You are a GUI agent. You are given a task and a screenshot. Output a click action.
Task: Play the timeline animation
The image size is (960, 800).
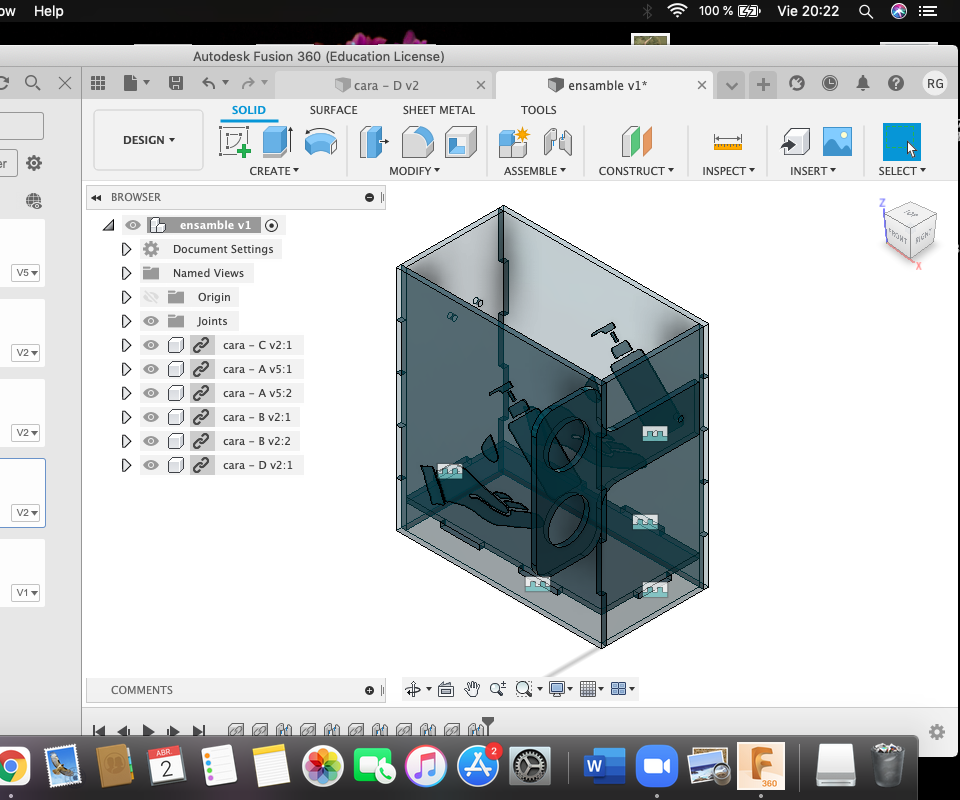click(148, 730)
